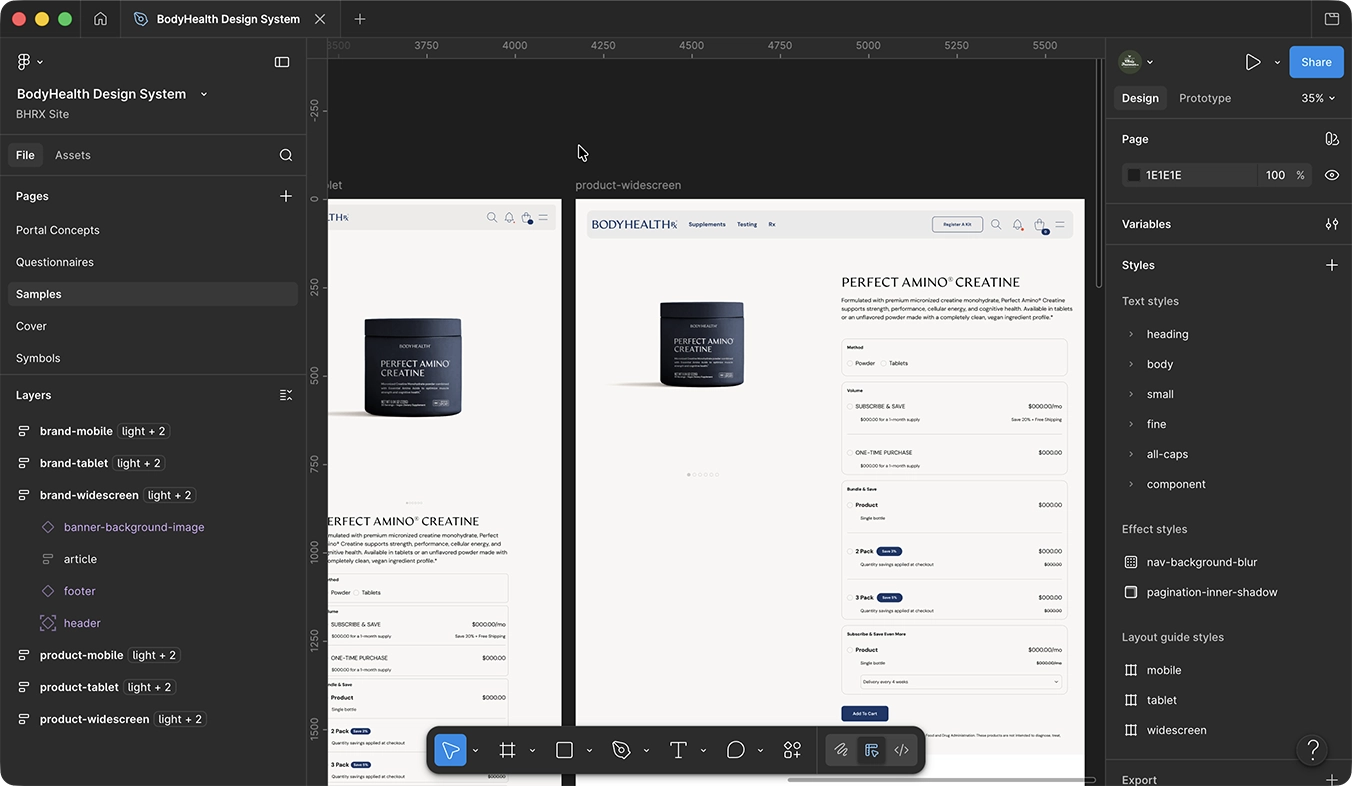Open the zoom level 35% dropdown
Screen dimensions: 1352x786
tap(1319, 98)
